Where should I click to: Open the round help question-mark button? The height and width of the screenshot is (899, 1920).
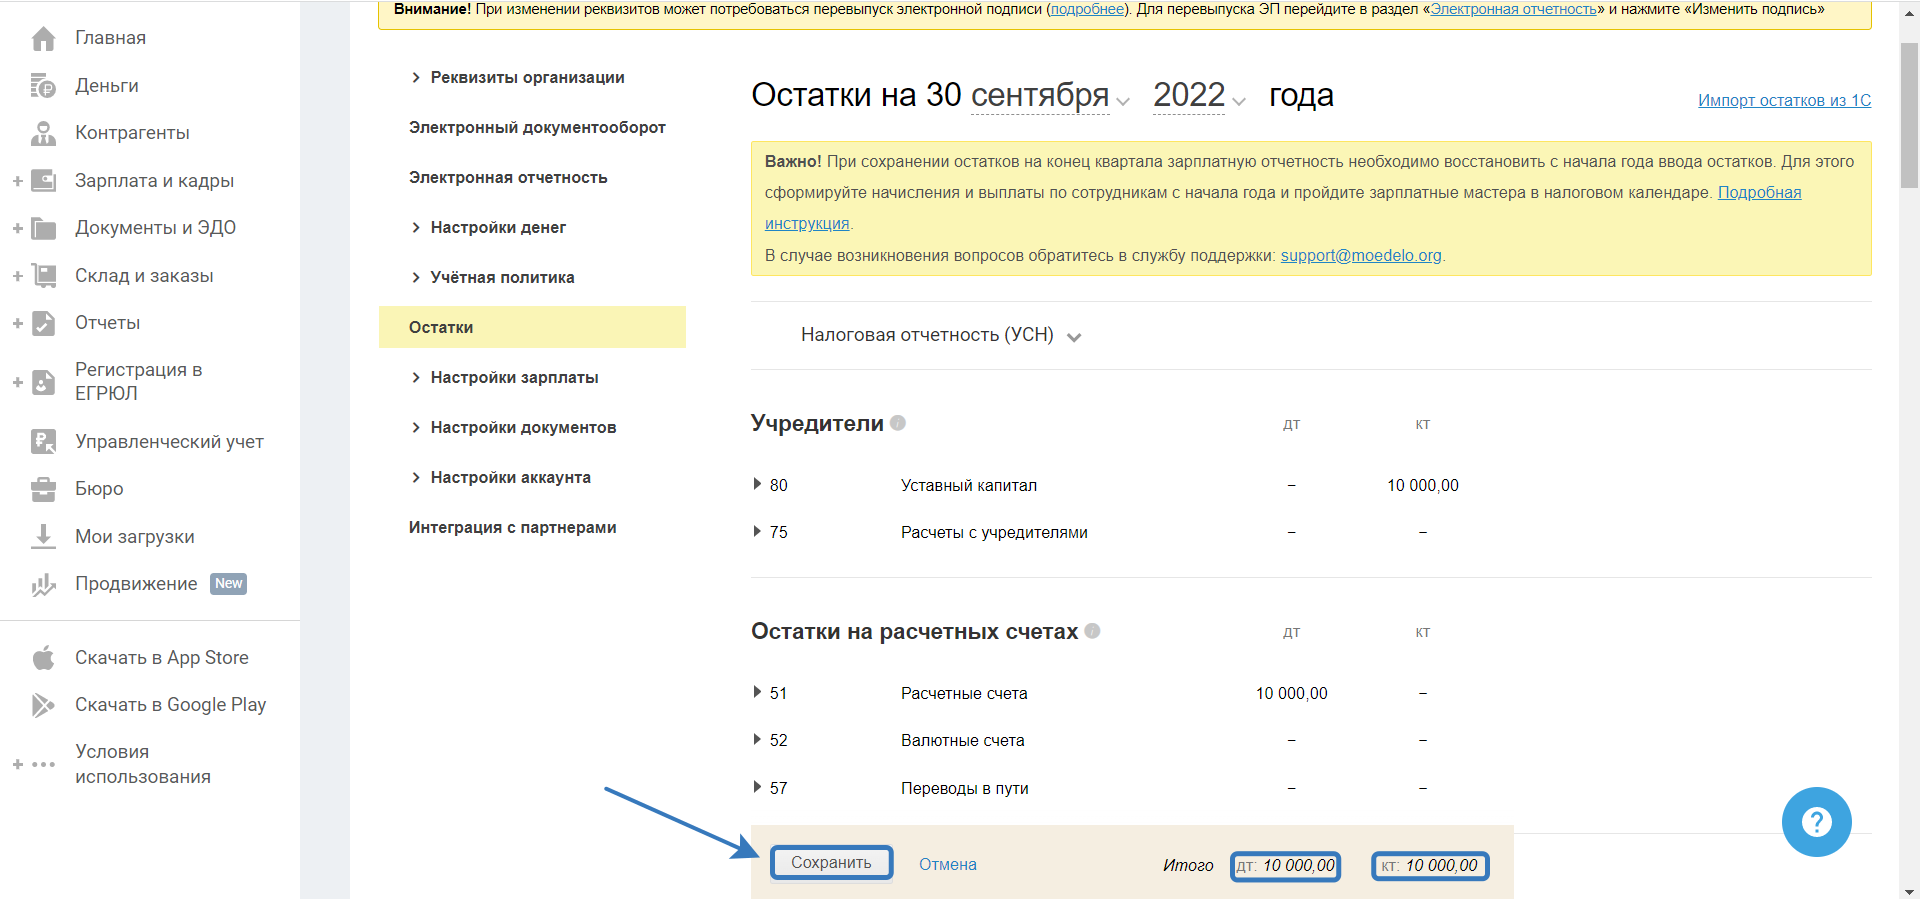(x=1816, y=822)
